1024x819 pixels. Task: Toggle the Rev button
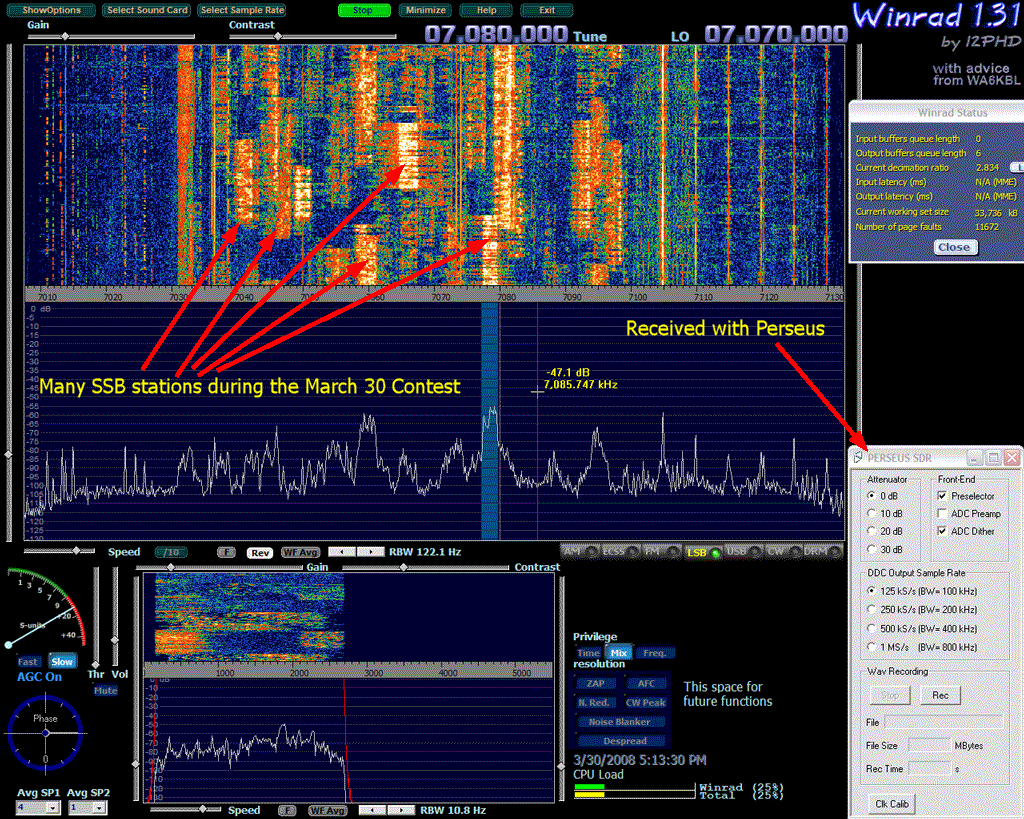point(260,553)
